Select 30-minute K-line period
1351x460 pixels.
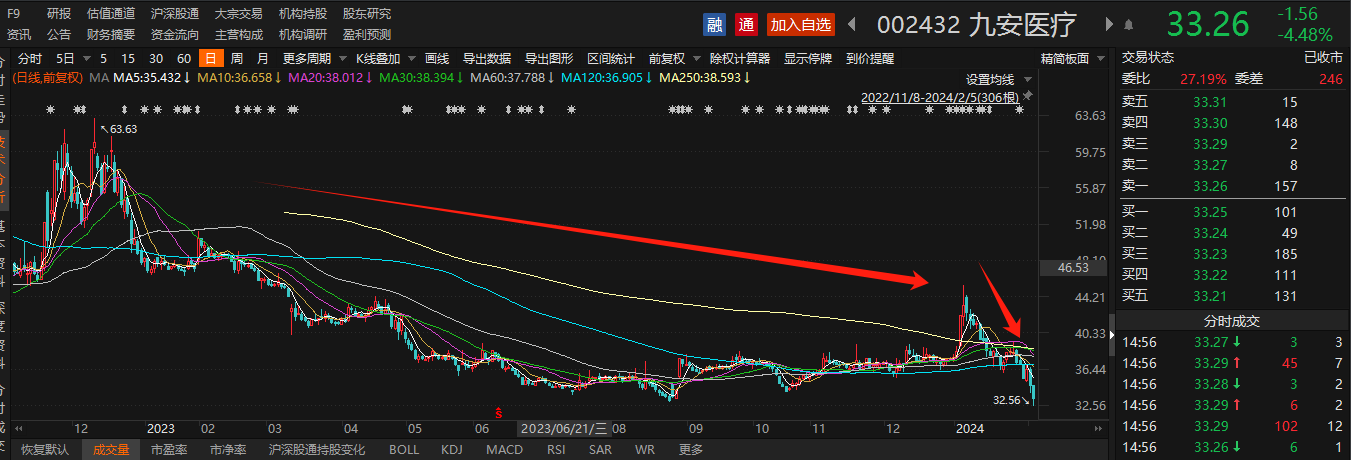tap(157, 58)
